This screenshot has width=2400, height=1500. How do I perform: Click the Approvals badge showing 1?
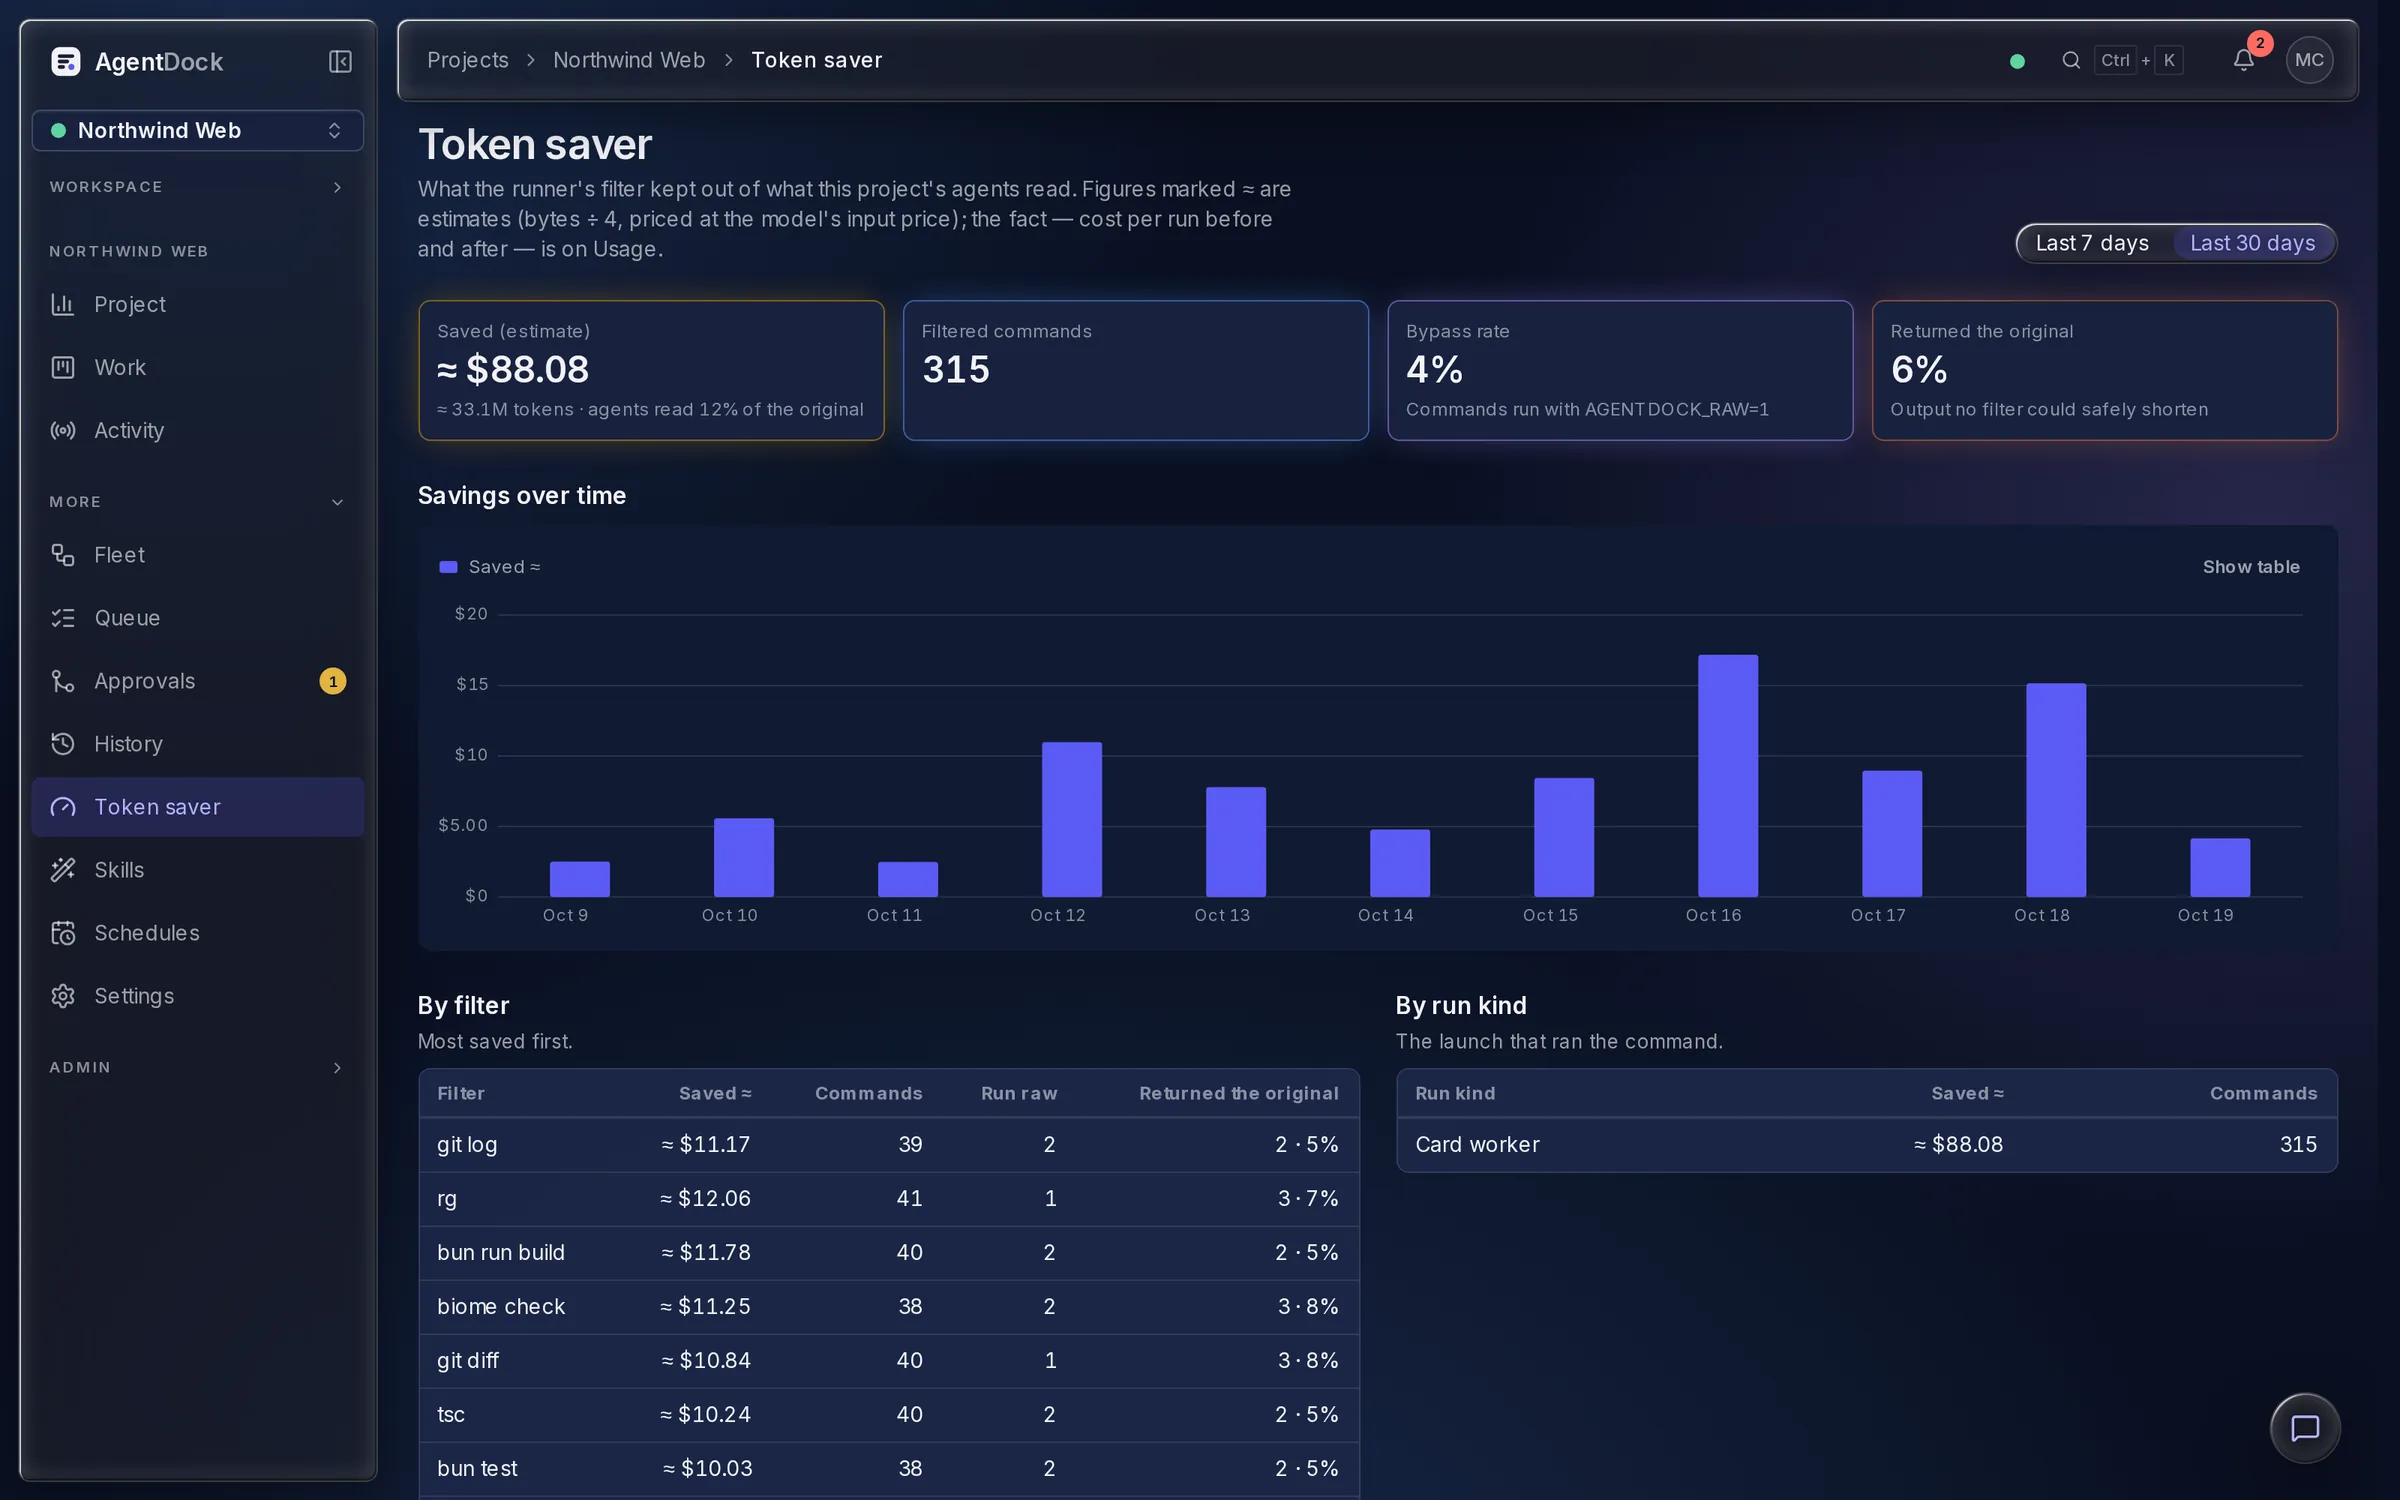pyautogui.click(x=333, y=681)
